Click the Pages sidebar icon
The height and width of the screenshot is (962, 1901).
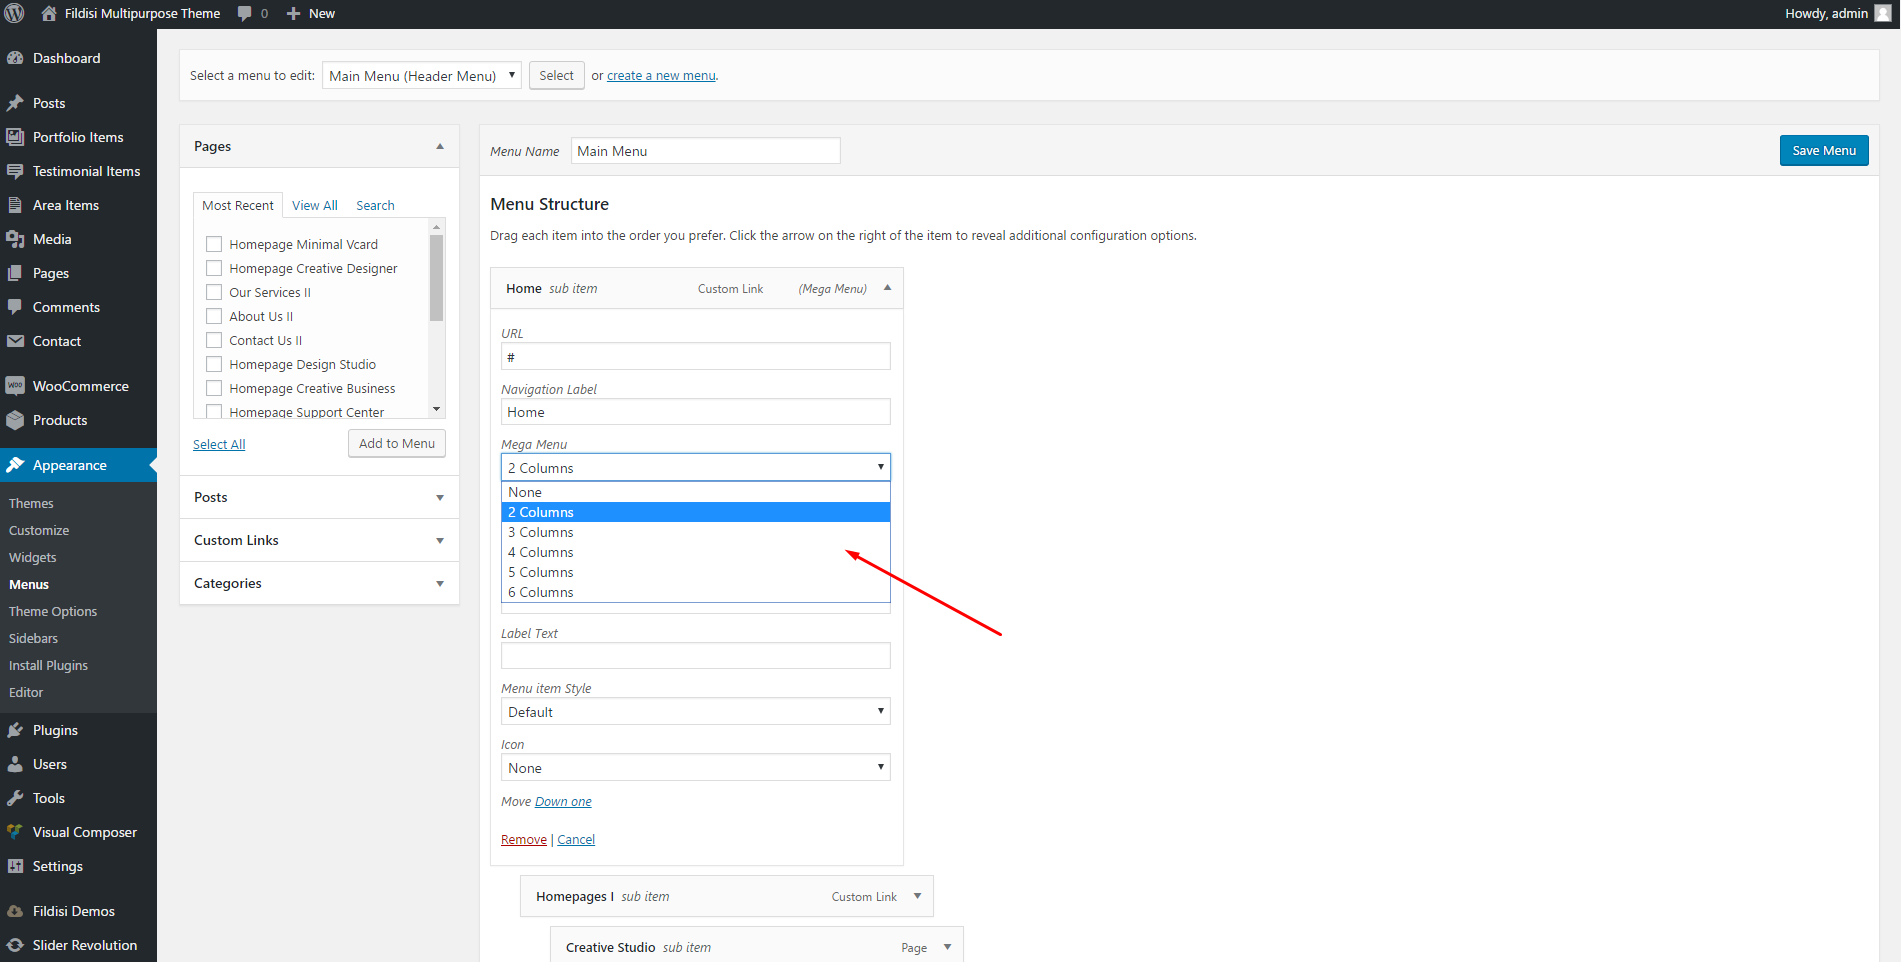(x=15, y=273)
